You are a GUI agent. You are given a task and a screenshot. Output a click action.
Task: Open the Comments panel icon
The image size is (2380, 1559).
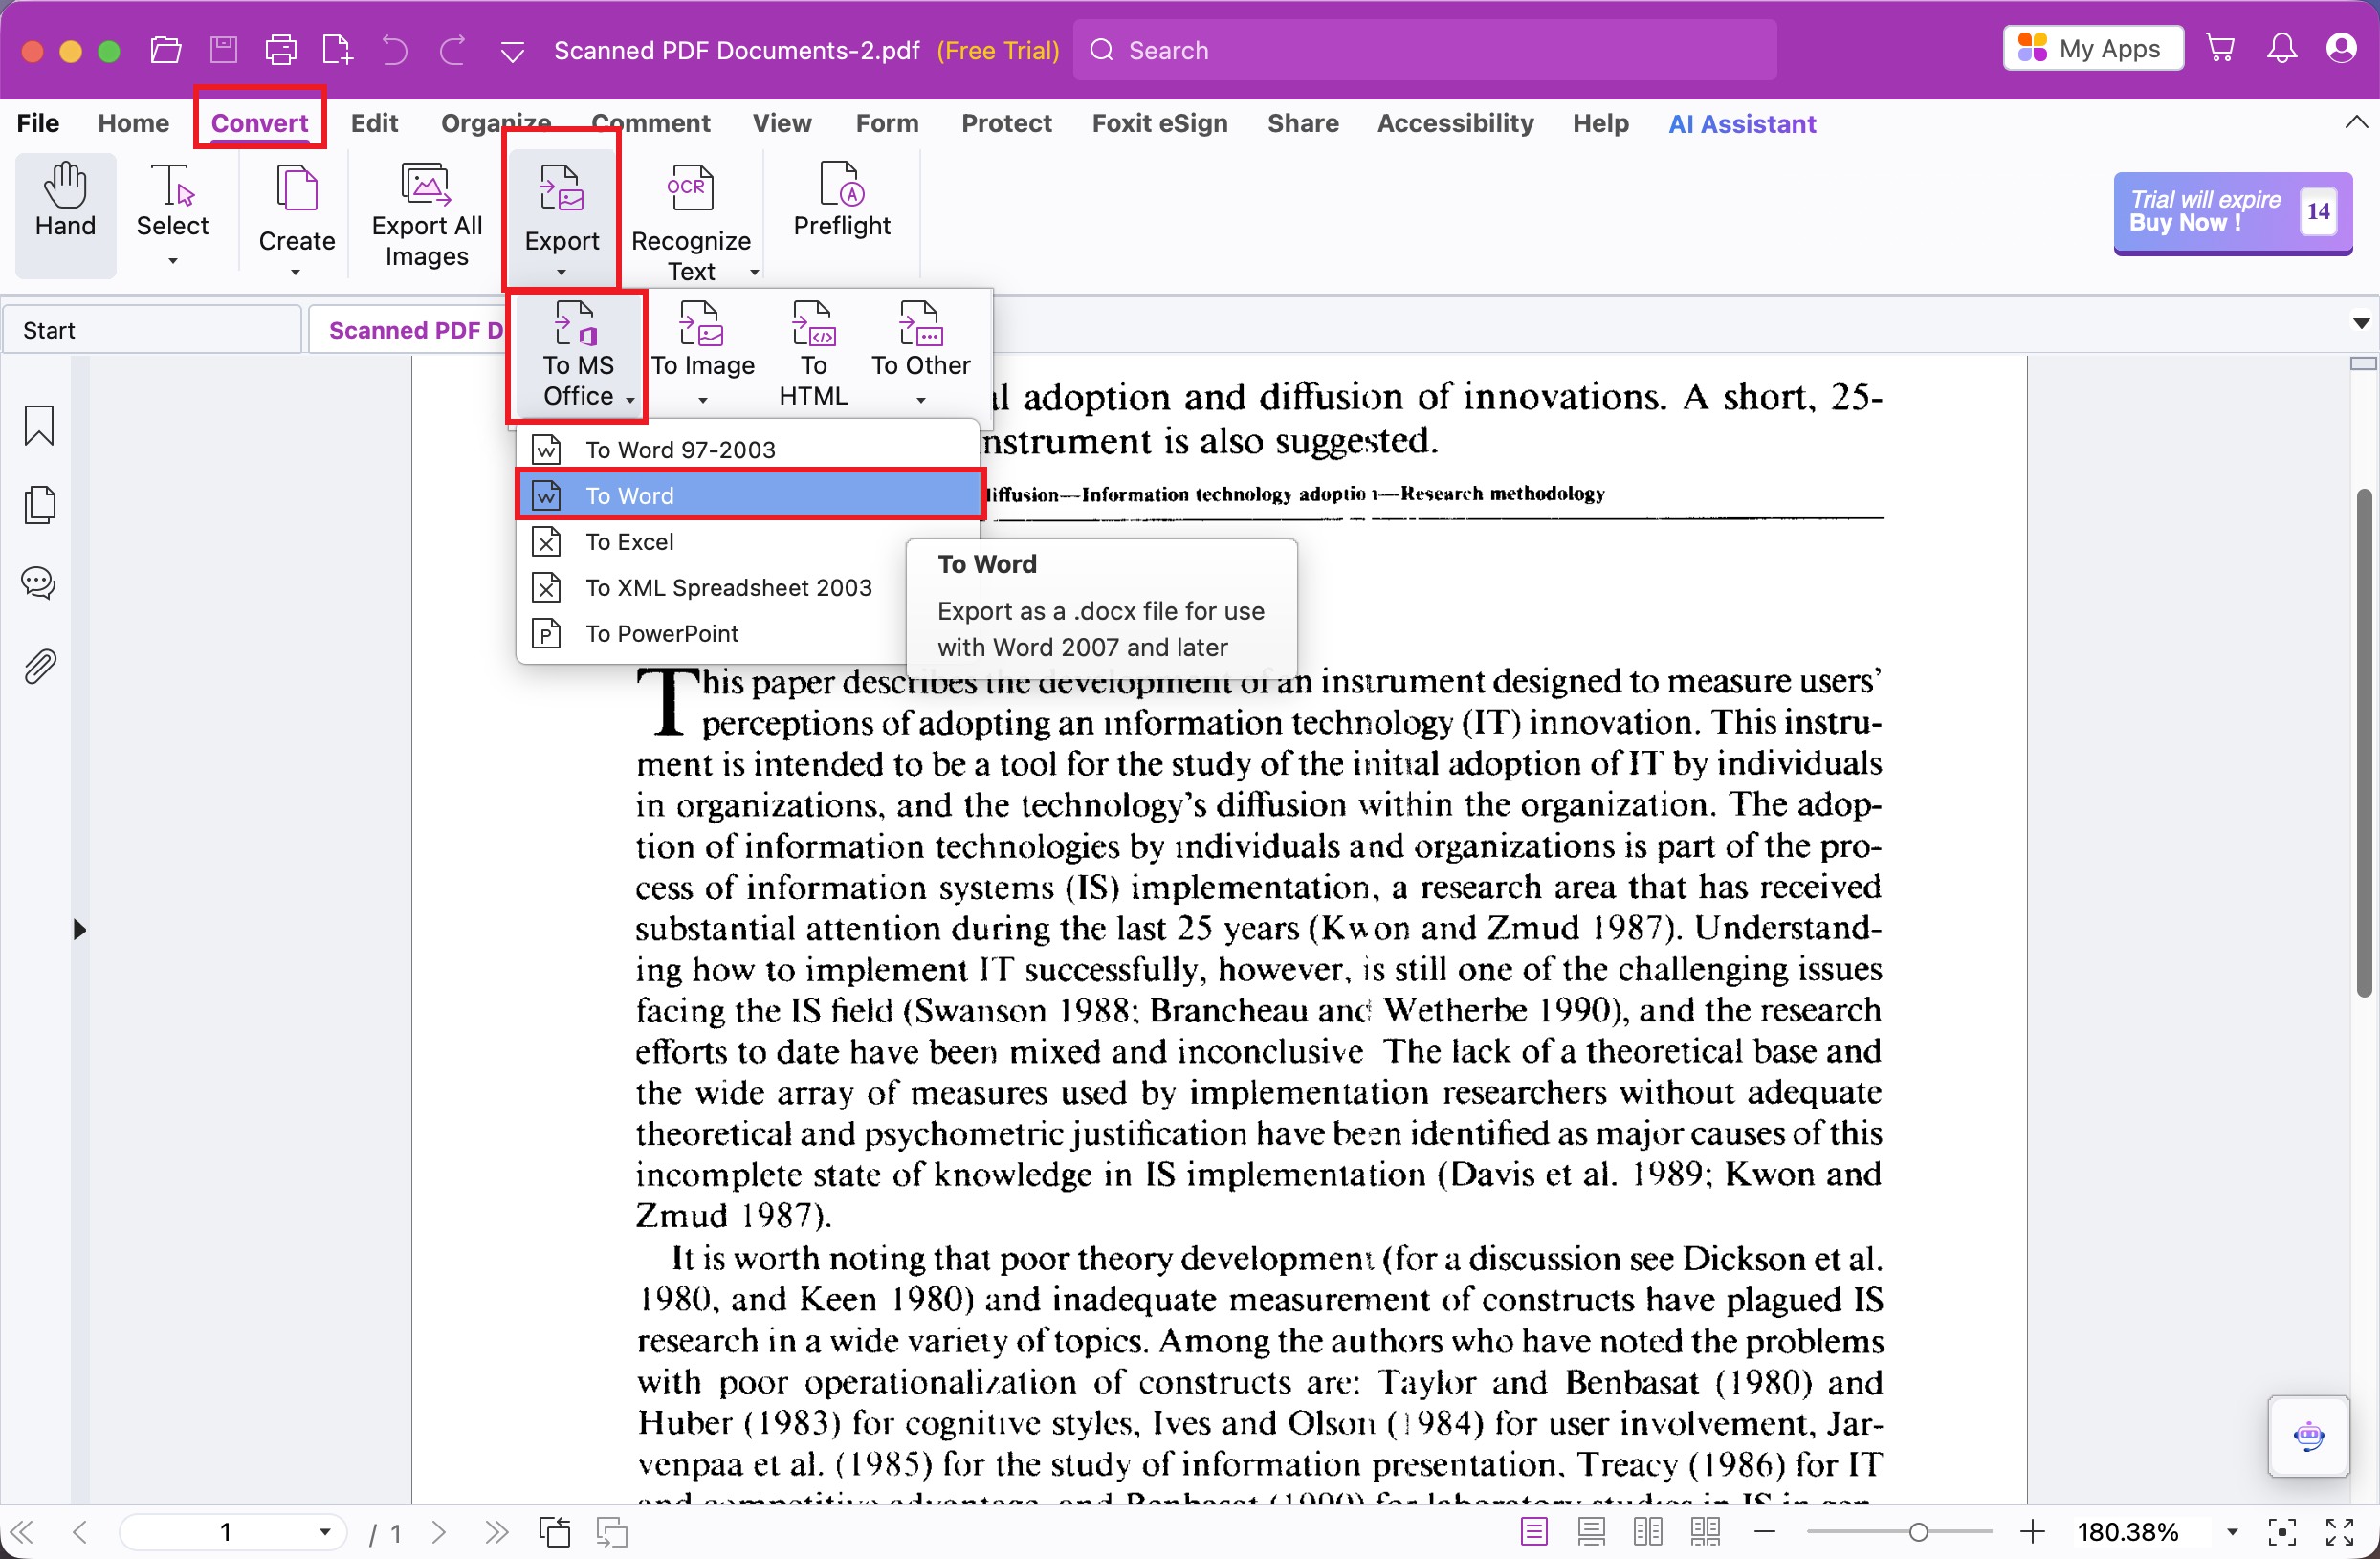click(x=39, y=583)
